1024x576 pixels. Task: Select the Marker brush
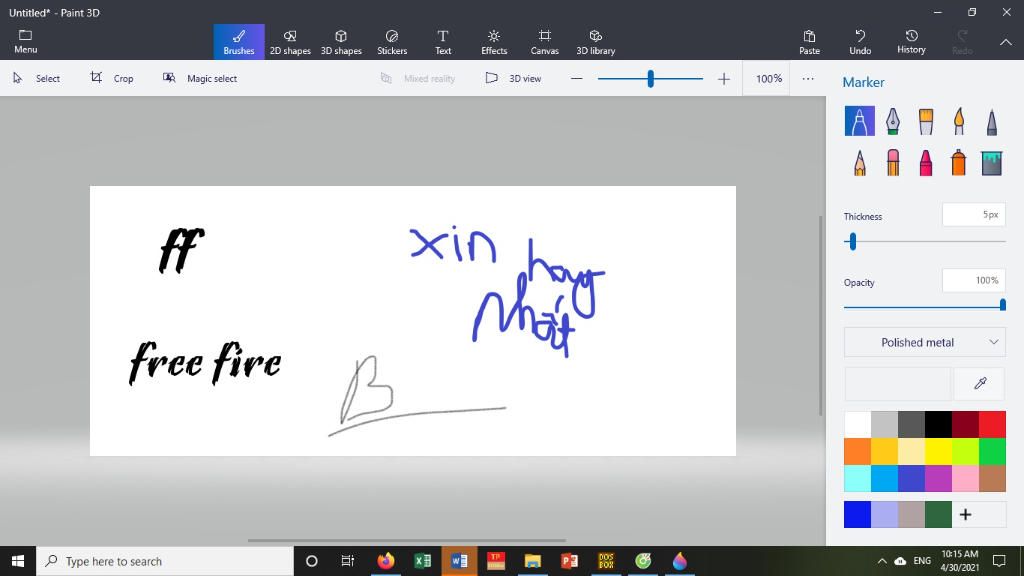[859, 121]
